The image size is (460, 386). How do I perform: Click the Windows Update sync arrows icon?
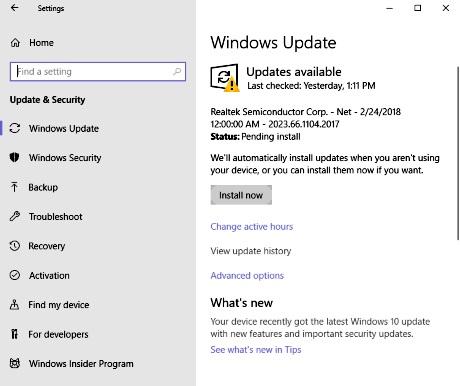(x=15, y=128)
